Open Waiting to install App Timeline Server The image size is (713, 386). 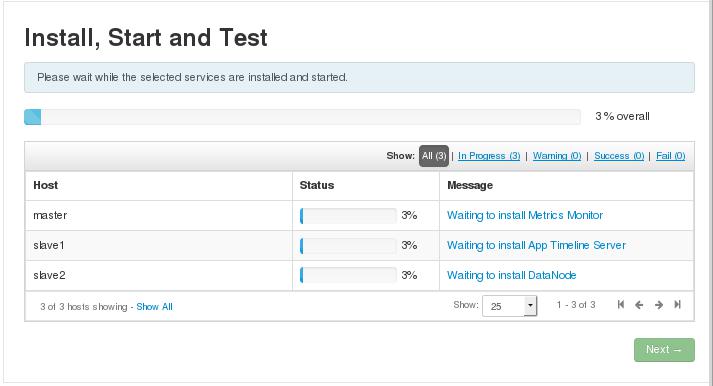click(536, 246)
